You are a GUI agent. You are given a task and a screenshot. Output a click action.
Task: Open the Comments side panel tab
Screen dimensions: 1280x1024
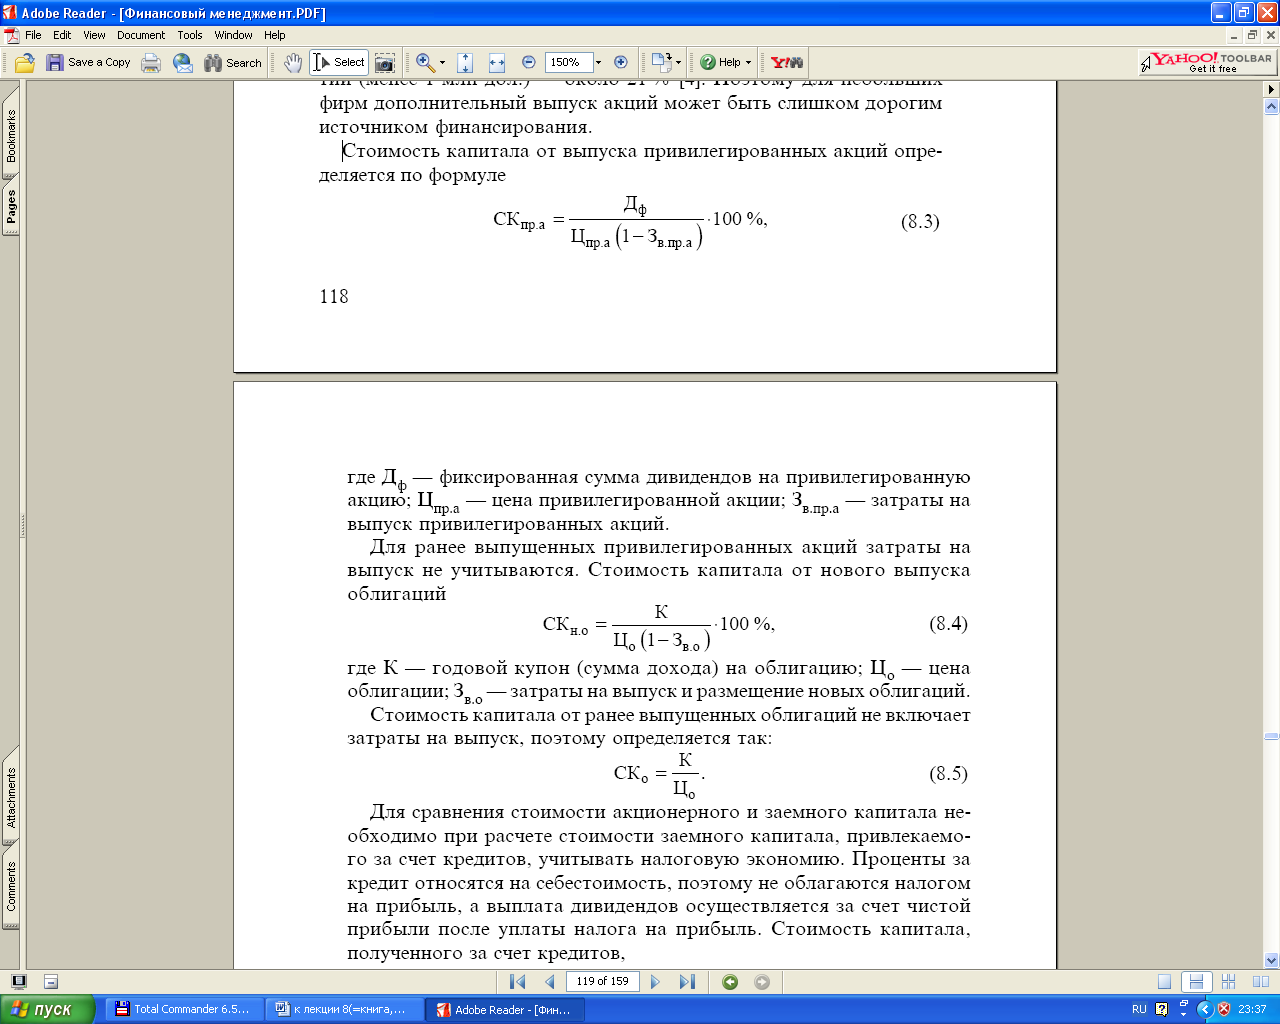point(11,886)
